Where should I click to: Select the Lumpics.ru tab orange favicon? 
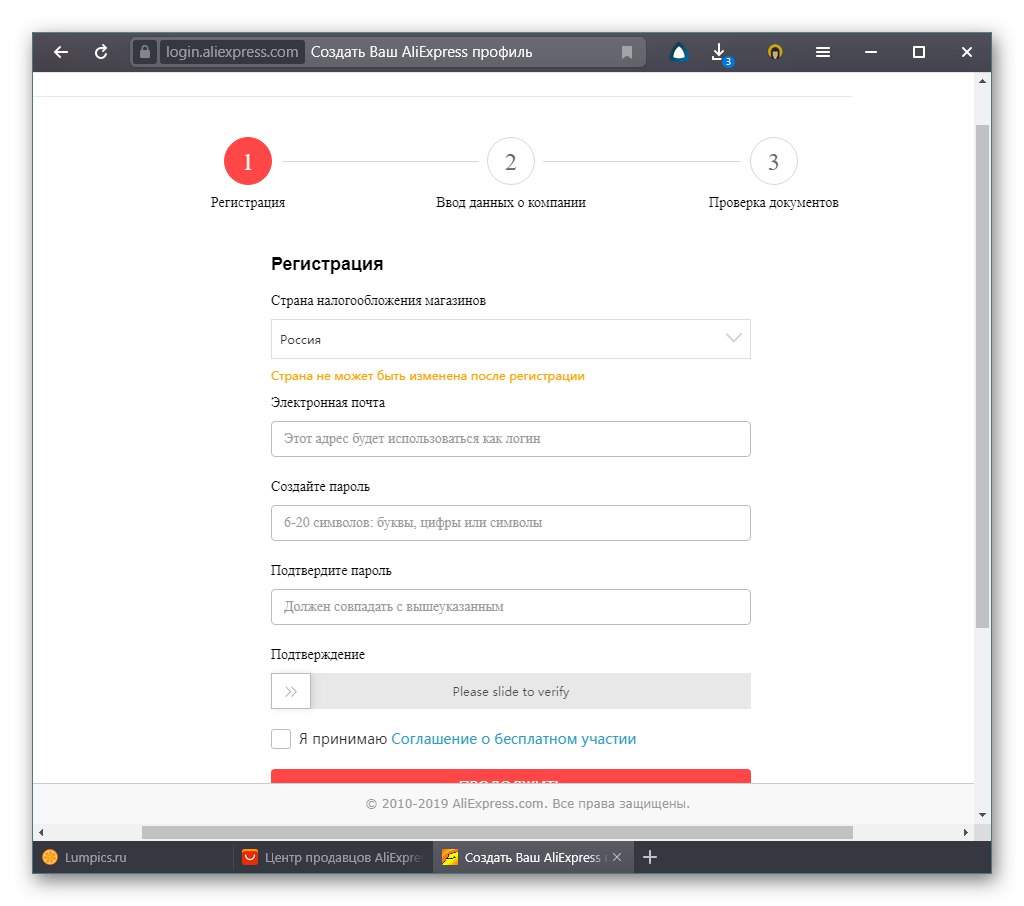tap(50, 857)
